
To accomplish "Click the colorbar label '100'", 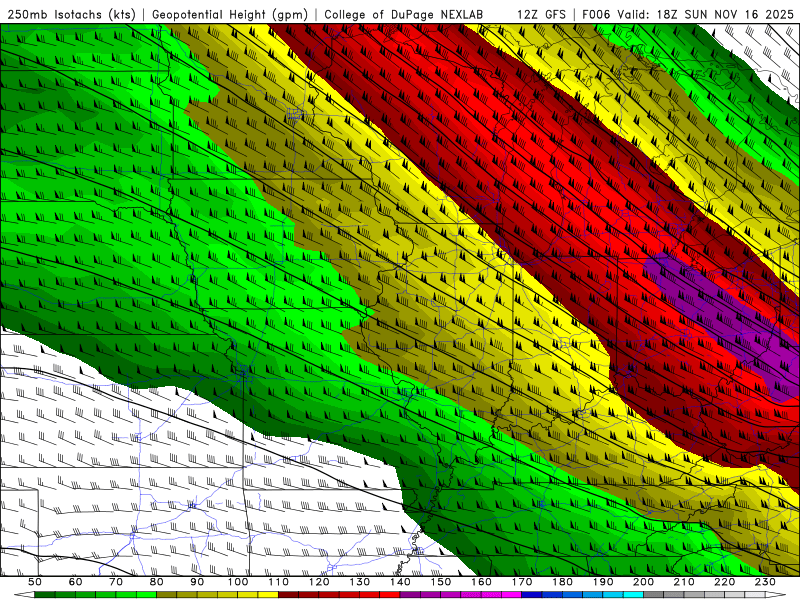I will coord(238,582).
